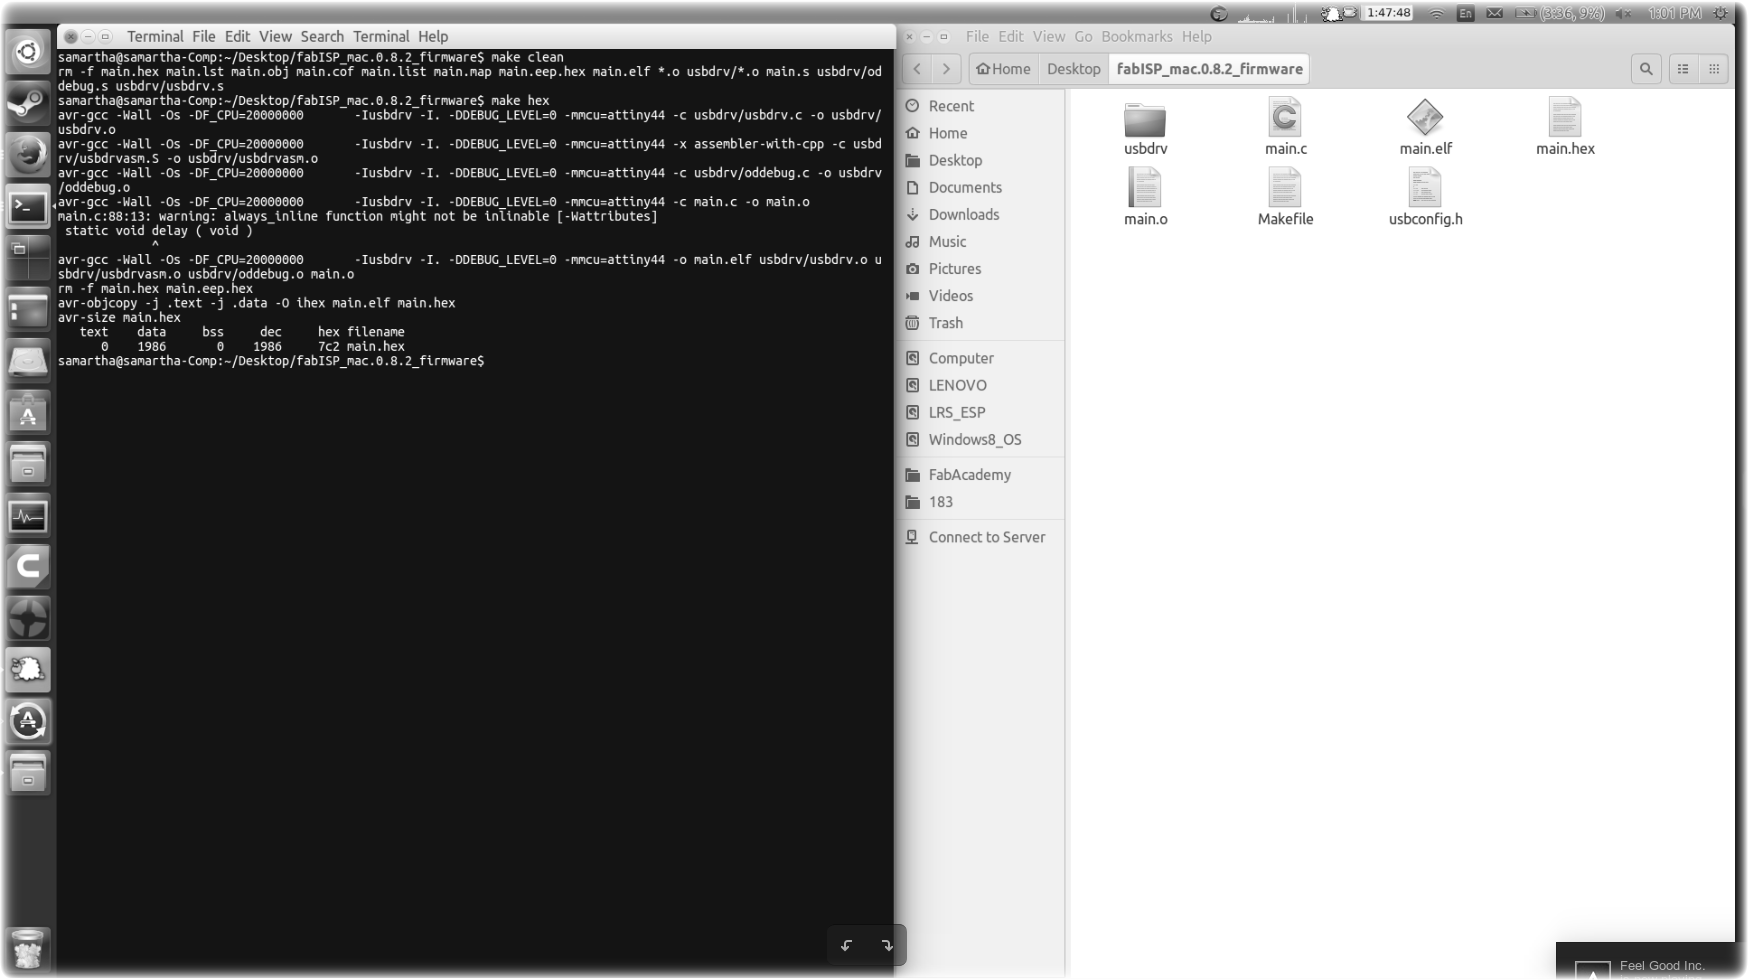Click the Desktop path button in Files
The width and height of the screenshot is (1748, 980).
coord(1073,69)
